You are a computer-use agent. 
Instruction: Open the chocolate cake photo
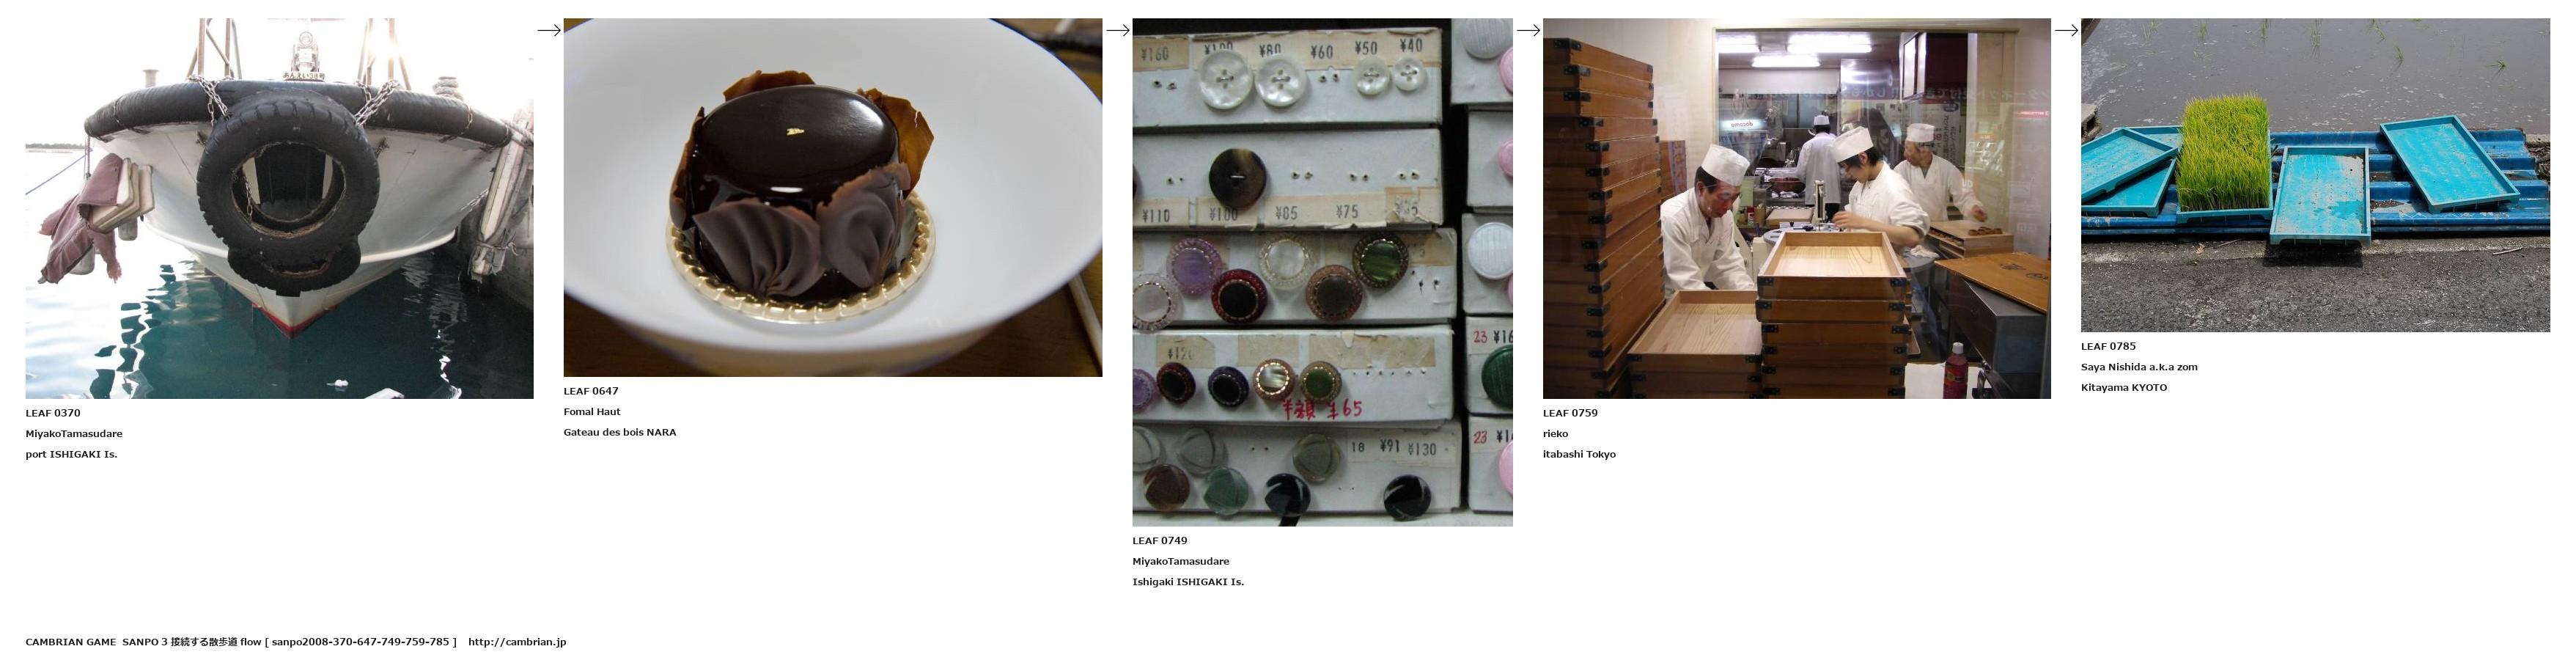click(833, 197)
